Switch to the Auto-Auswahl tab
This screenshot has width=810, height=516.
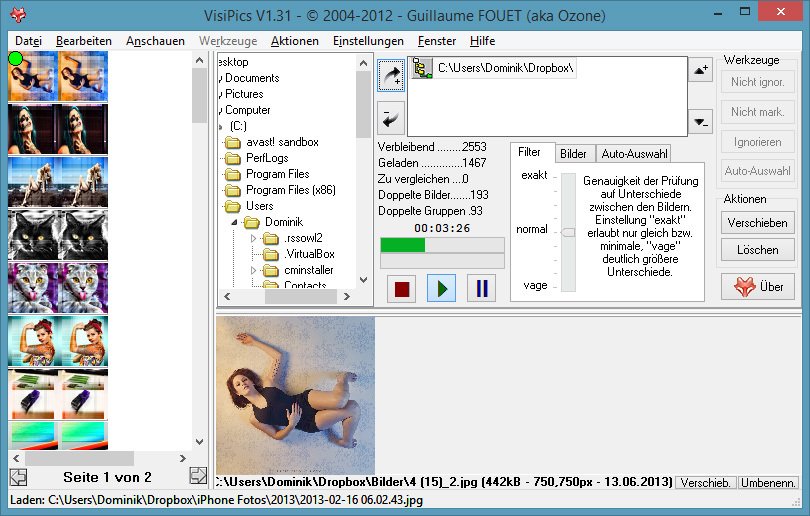pos(633,154)
